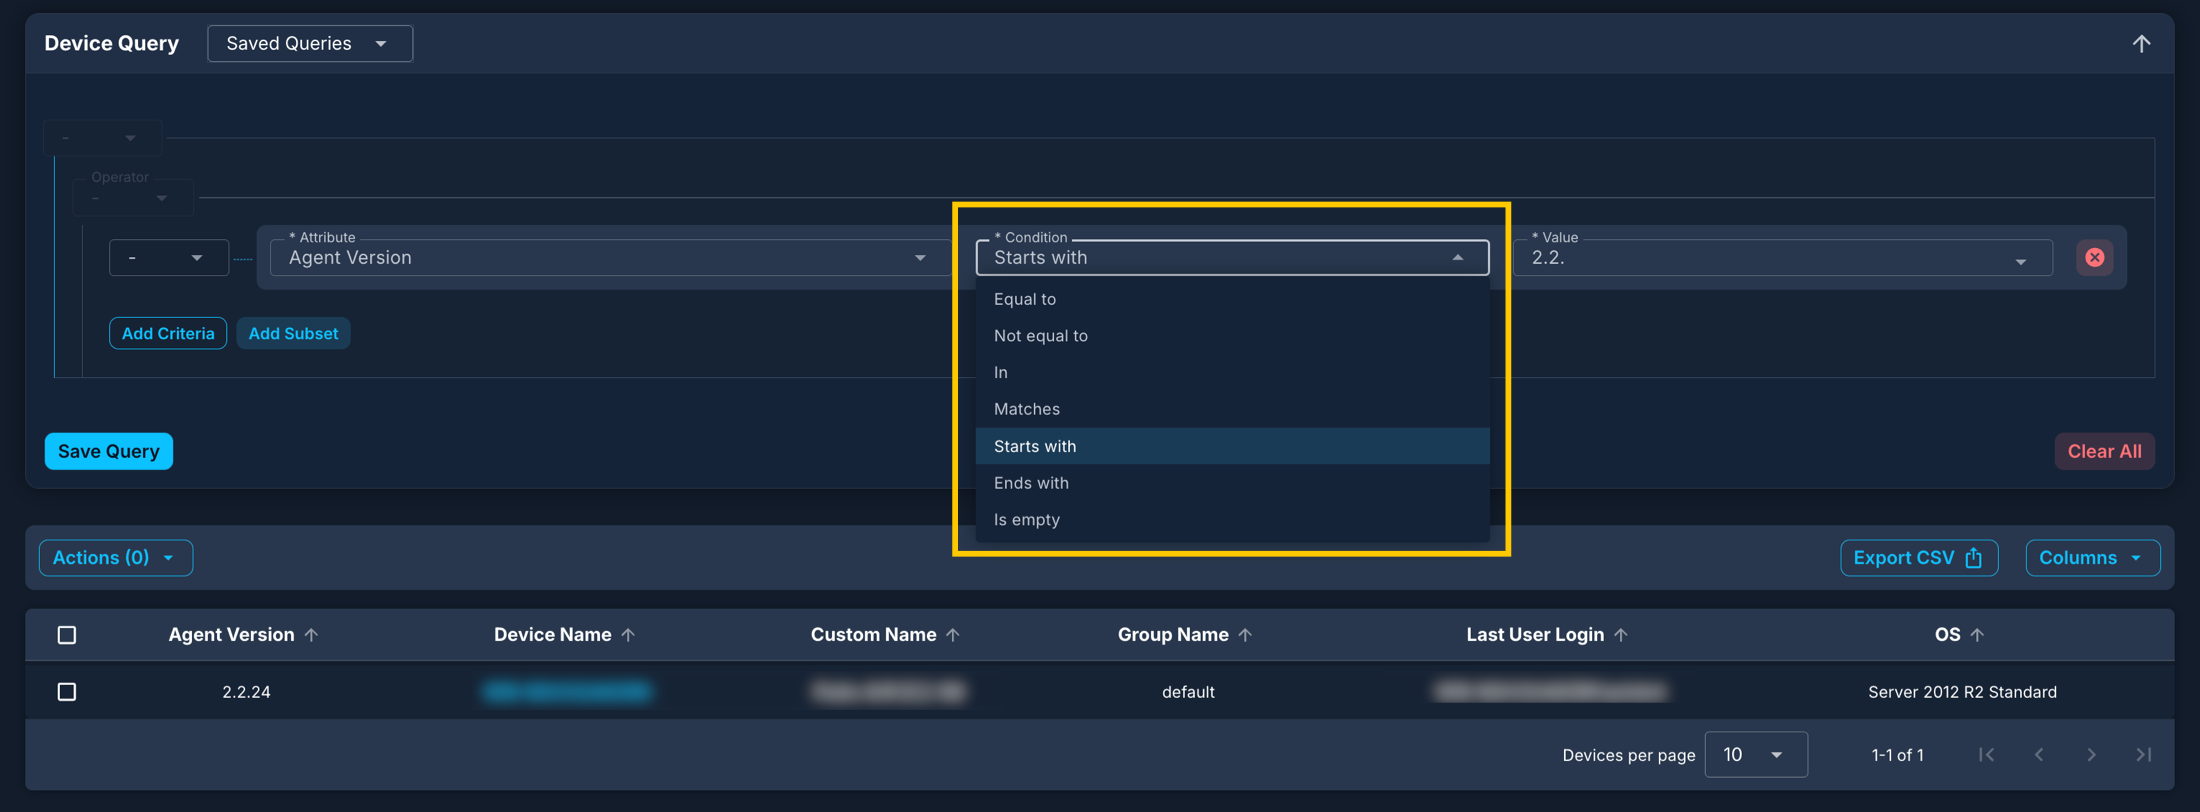Remove criteria row with red X icon
The image size is (2200, 812).
(2094, 258)
